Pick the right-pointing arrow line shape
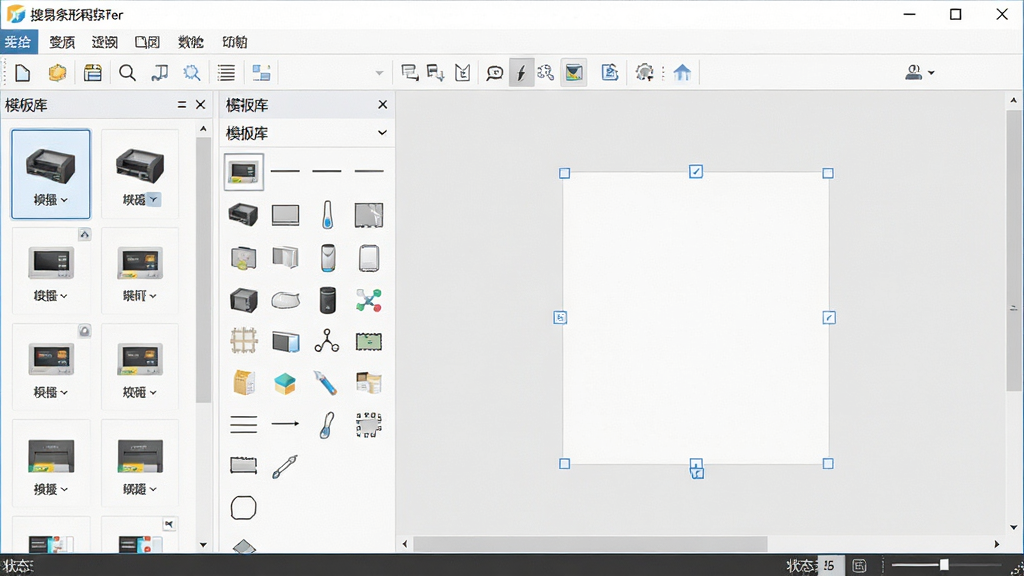 [285, 424]
